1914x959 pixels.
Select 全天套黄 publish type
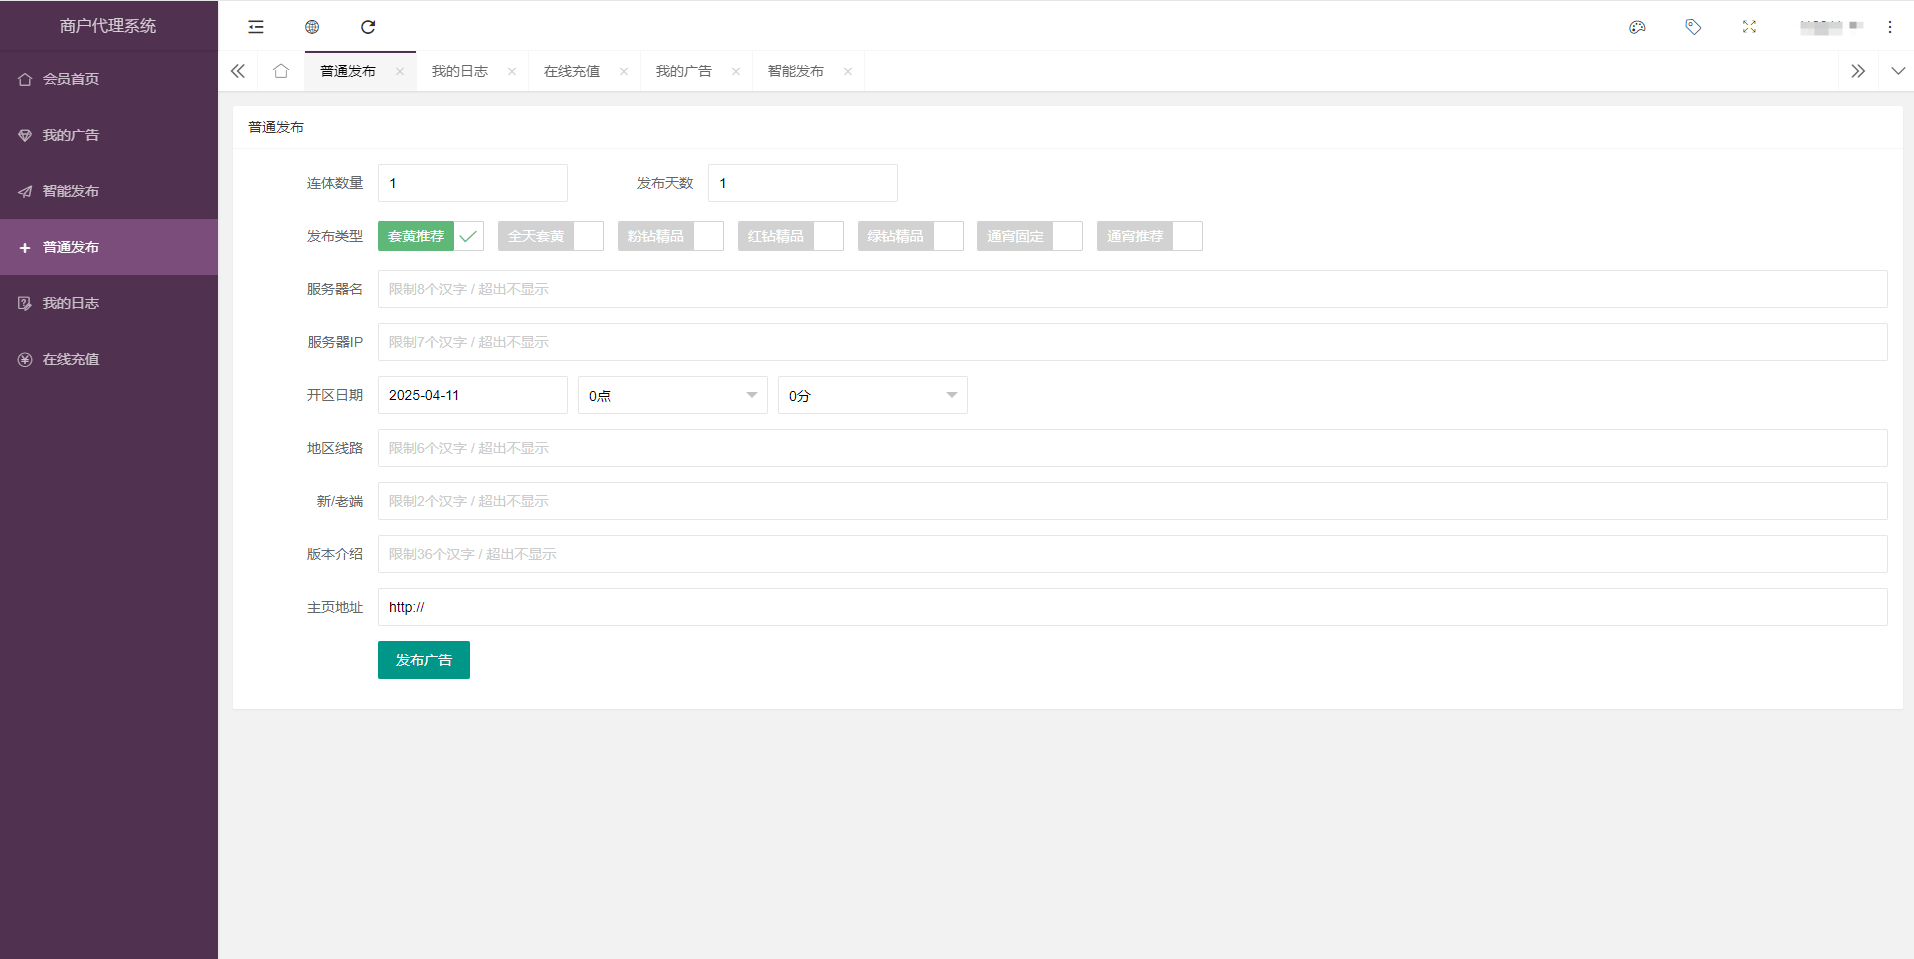pyautogui.click(x=537, y=236)
